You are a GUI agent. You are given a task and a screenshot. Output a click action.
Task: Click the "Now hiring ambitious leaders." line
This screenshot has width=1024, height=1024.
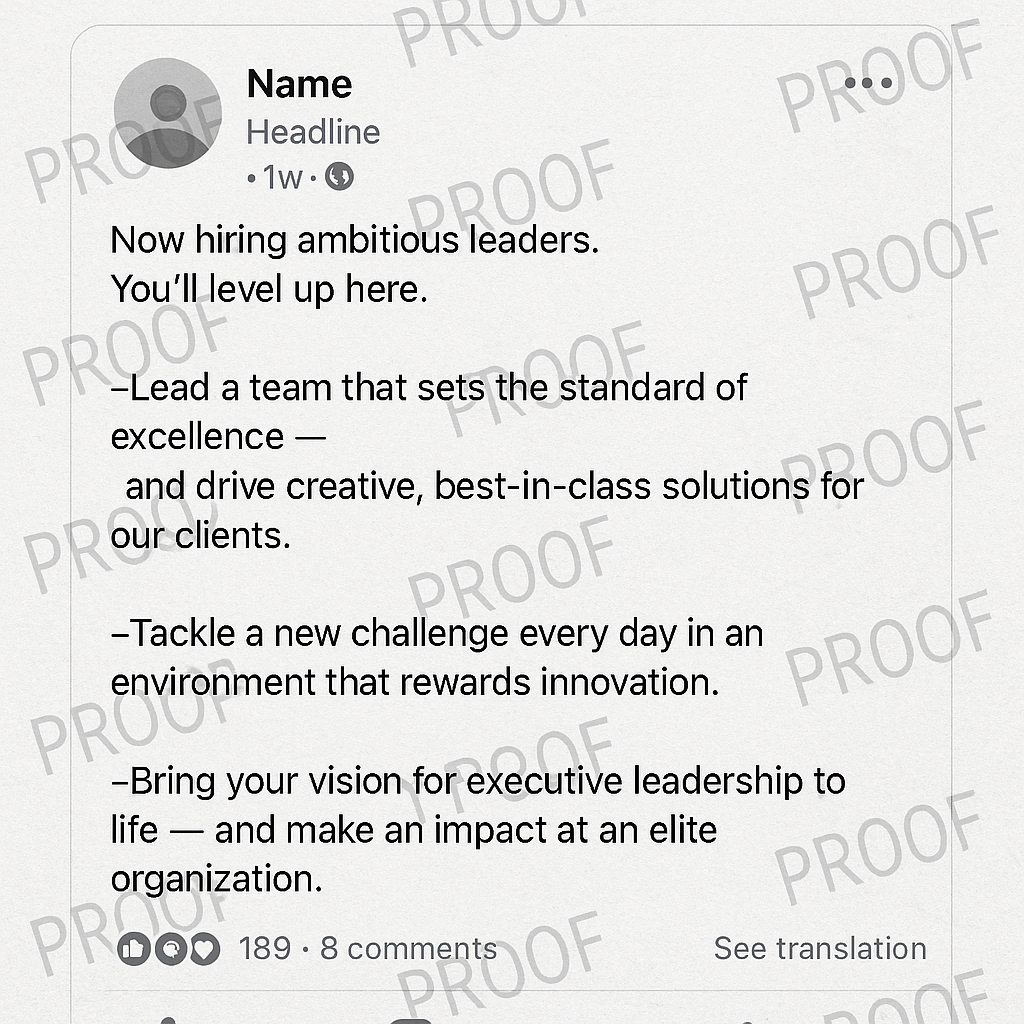[355, 240]
